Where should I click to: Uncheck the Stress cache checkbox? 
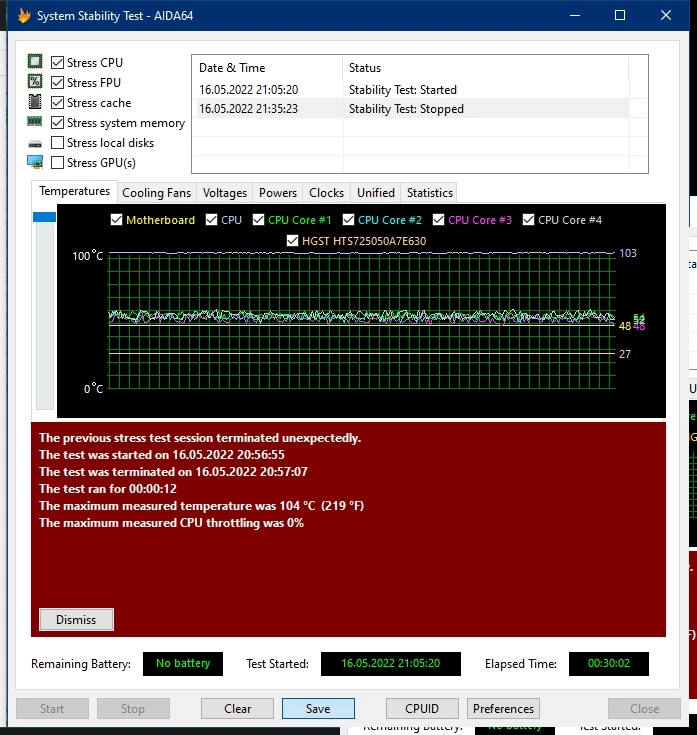click(x=57, y=103)
